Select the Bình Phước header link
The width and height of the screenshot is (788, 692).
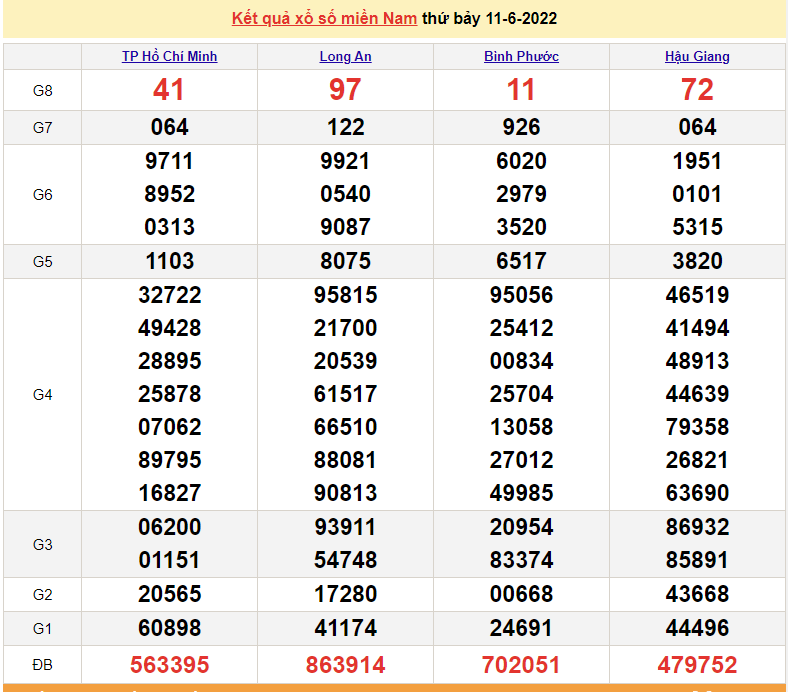[x=521, y=56]
